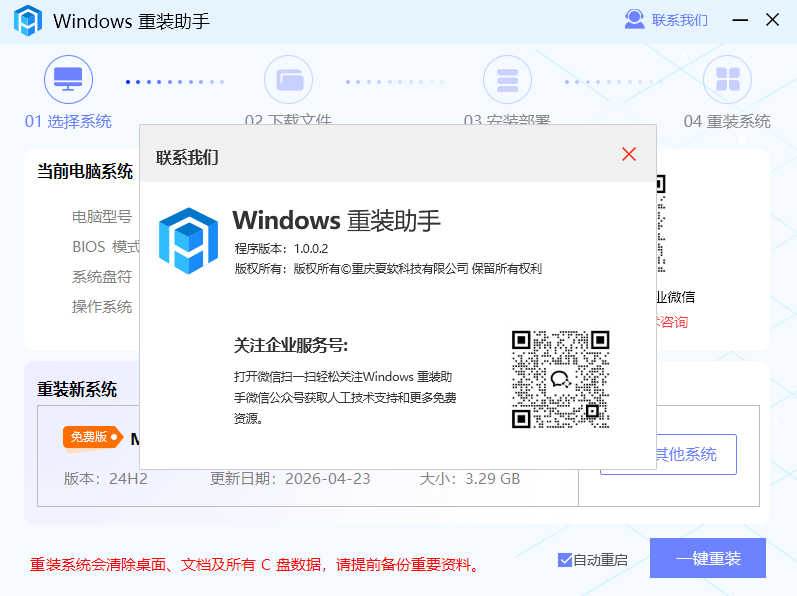Image resolution: width=797 pixels, height=596 pixels.
Task: Click the app logo in main title bar
Action: tap(28, 20)
